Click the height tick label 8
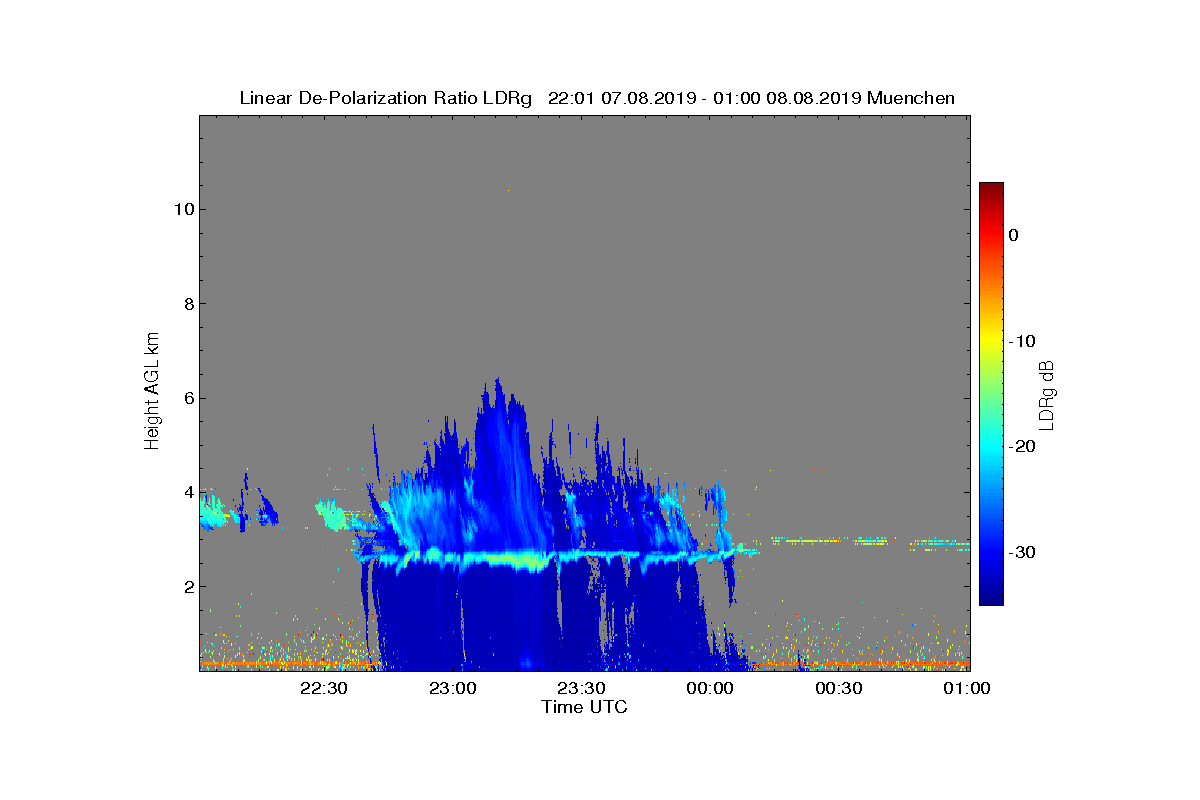 coord(187,304)
